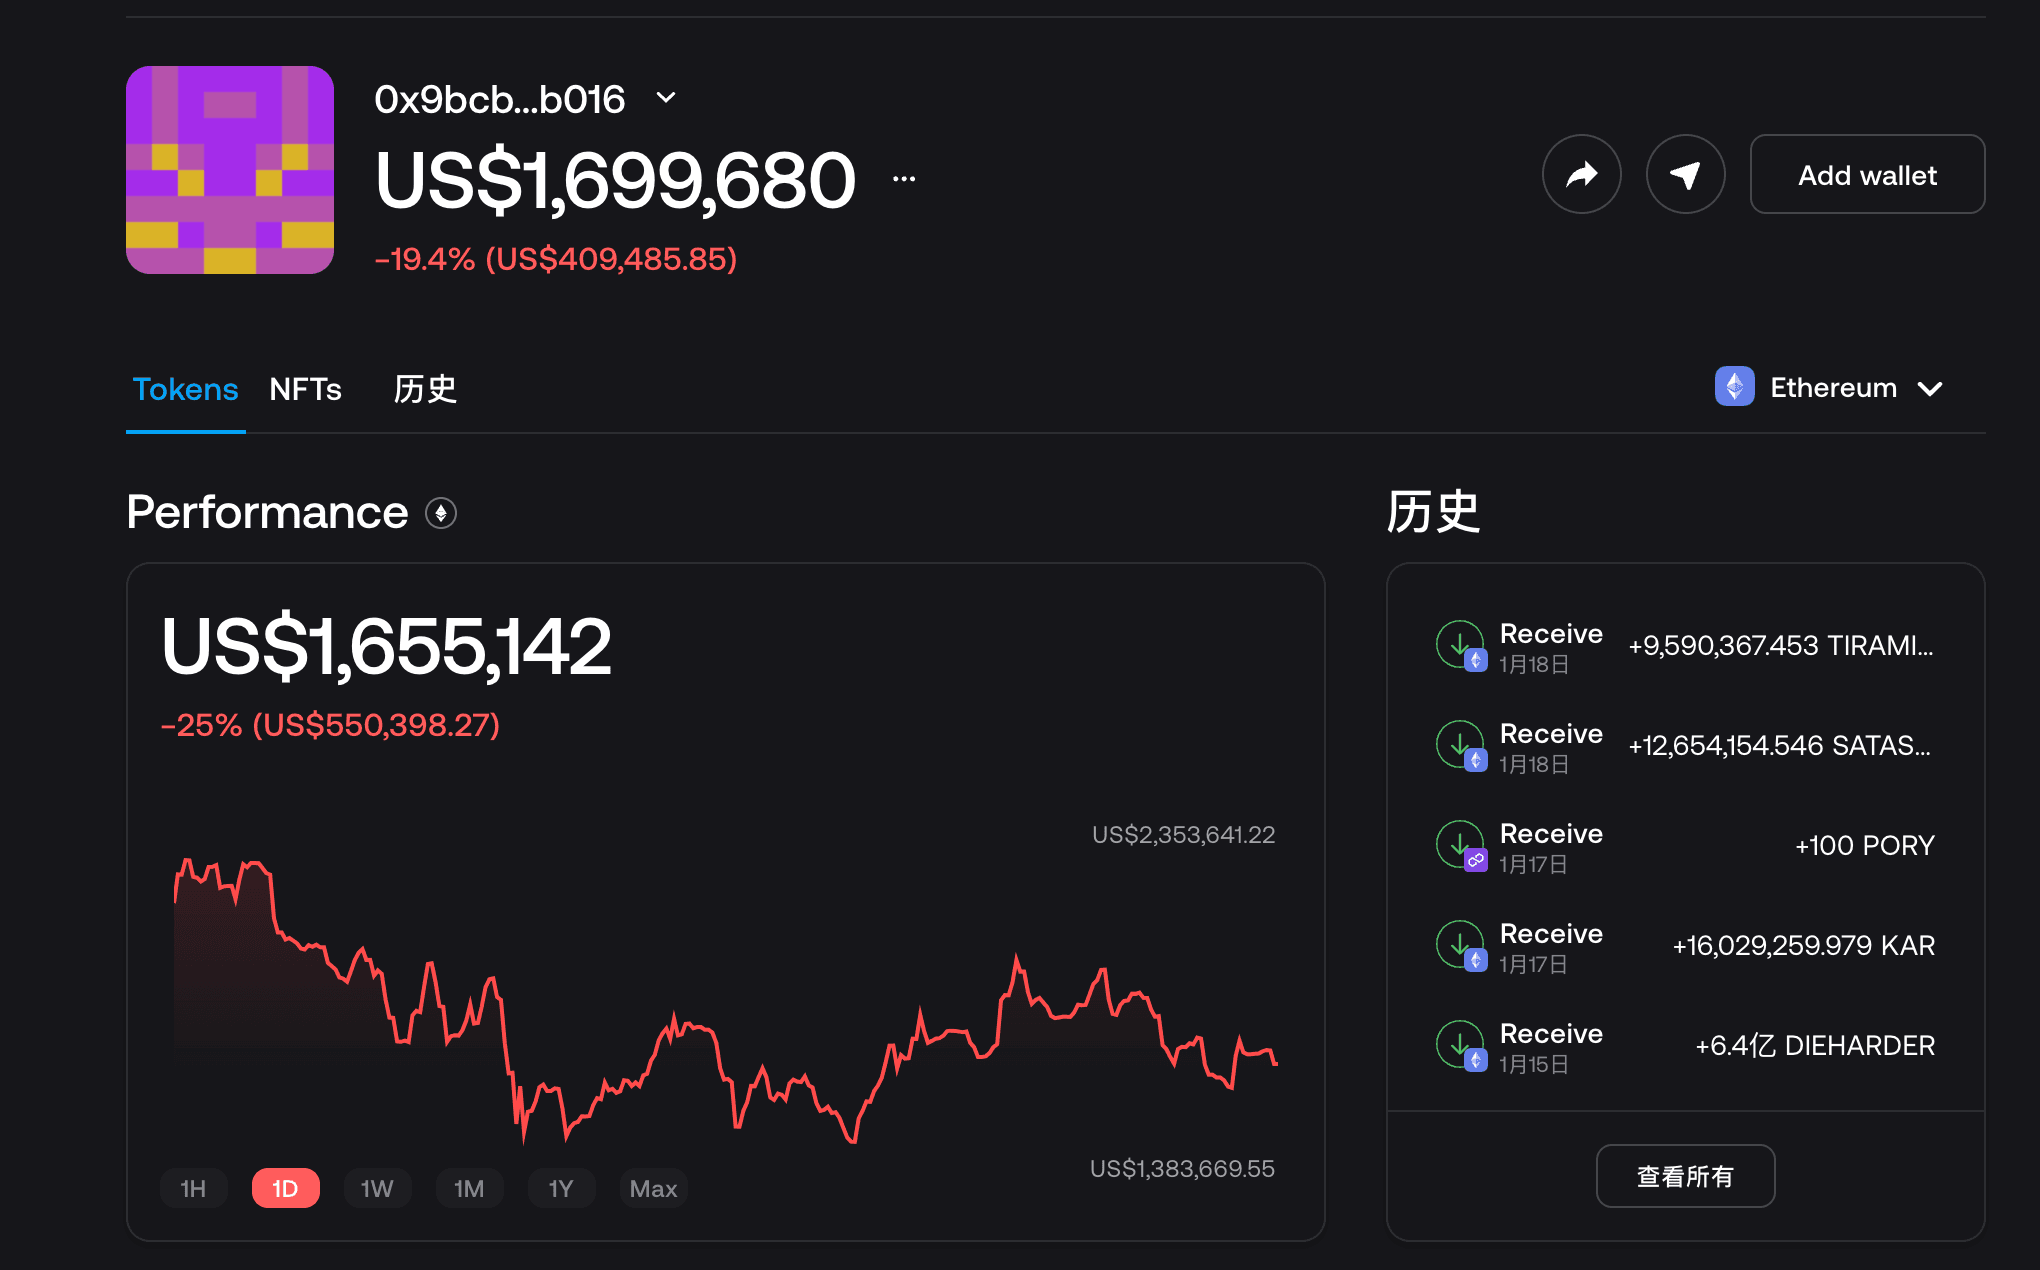2040x1270 pixels.
Task: Select the Max timeframe option
Action: pos(652,1188)
